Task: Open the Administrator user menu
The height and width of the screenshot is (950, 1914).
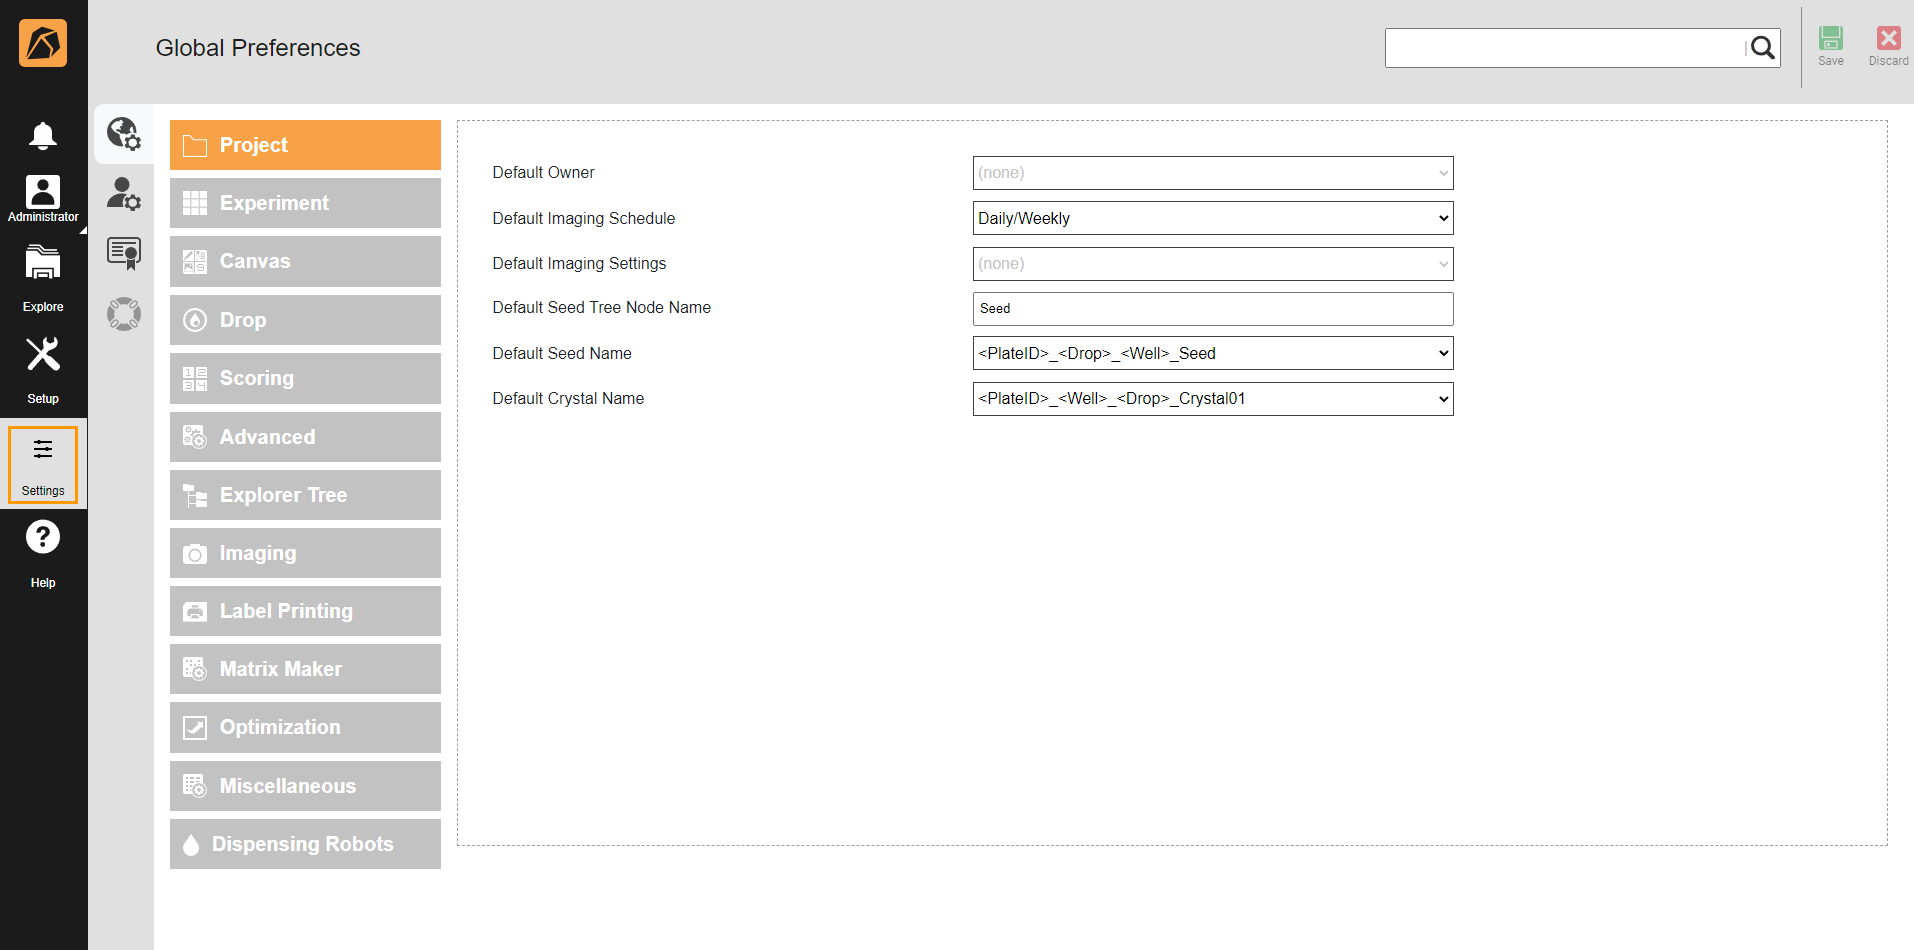Action: click(42, 198)
